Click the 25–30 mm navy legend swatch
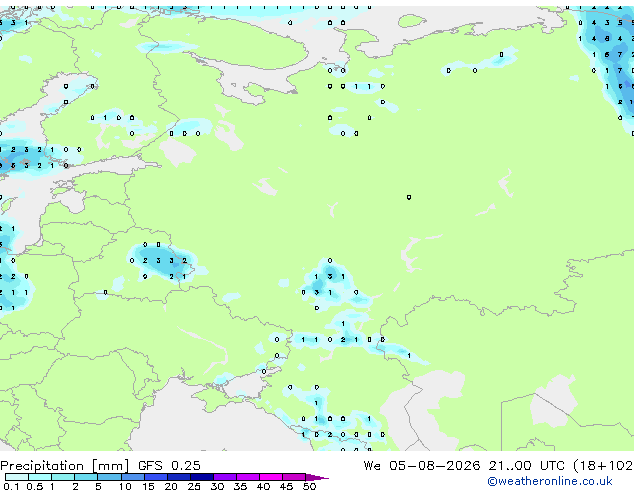The width and height of the screenshot is (634, 490). coord(201,477)
